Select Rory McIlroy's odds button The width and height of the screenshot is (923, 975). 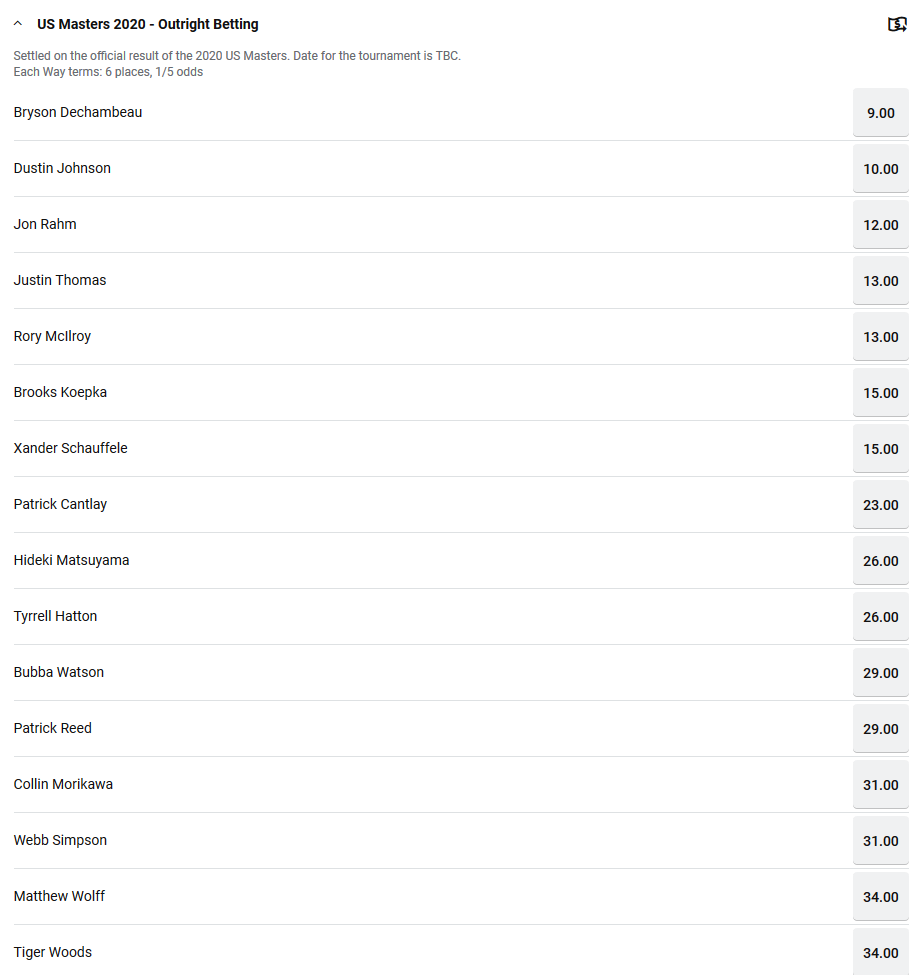point(880,337)
